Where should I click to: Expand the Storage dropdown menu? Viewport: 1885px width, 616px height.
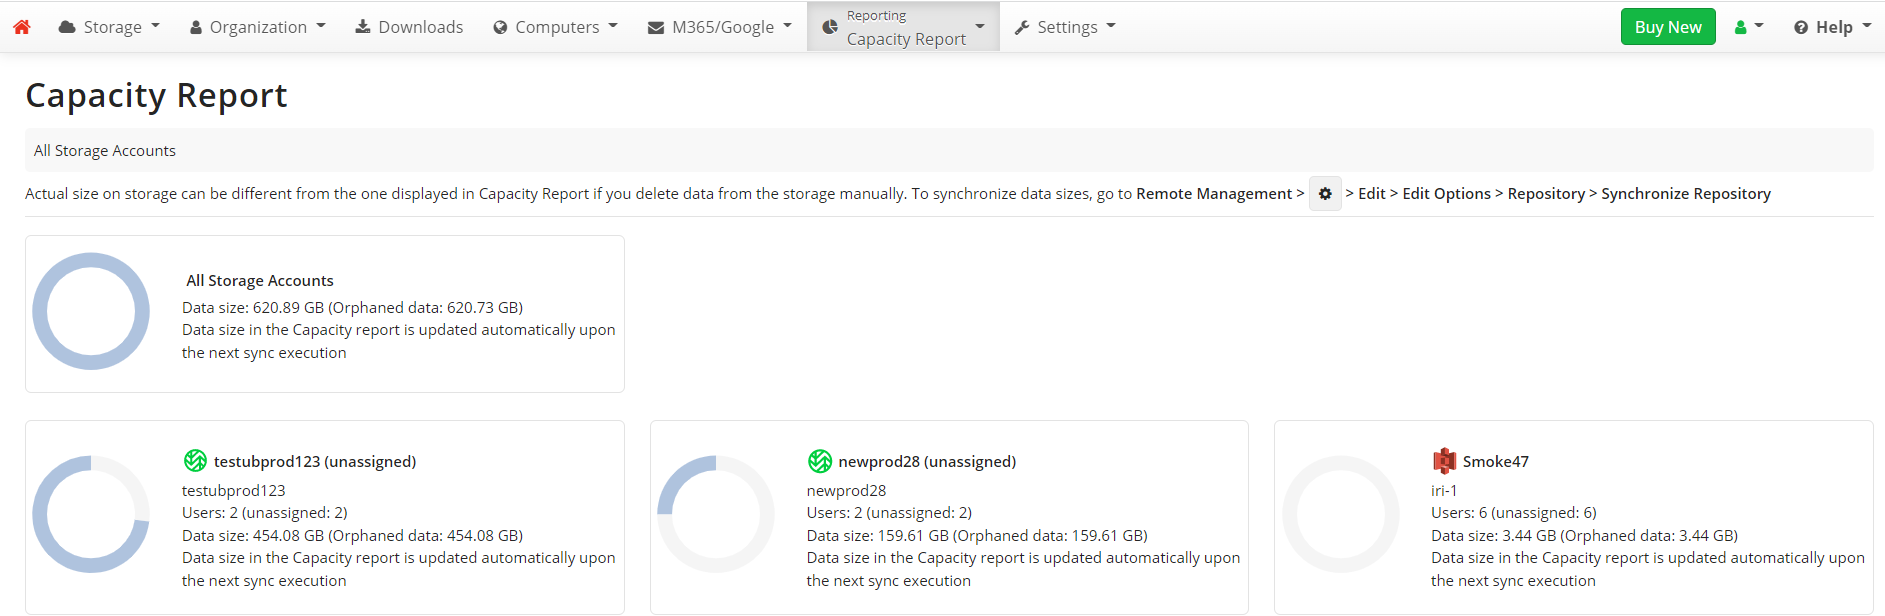tap(109, 27)
